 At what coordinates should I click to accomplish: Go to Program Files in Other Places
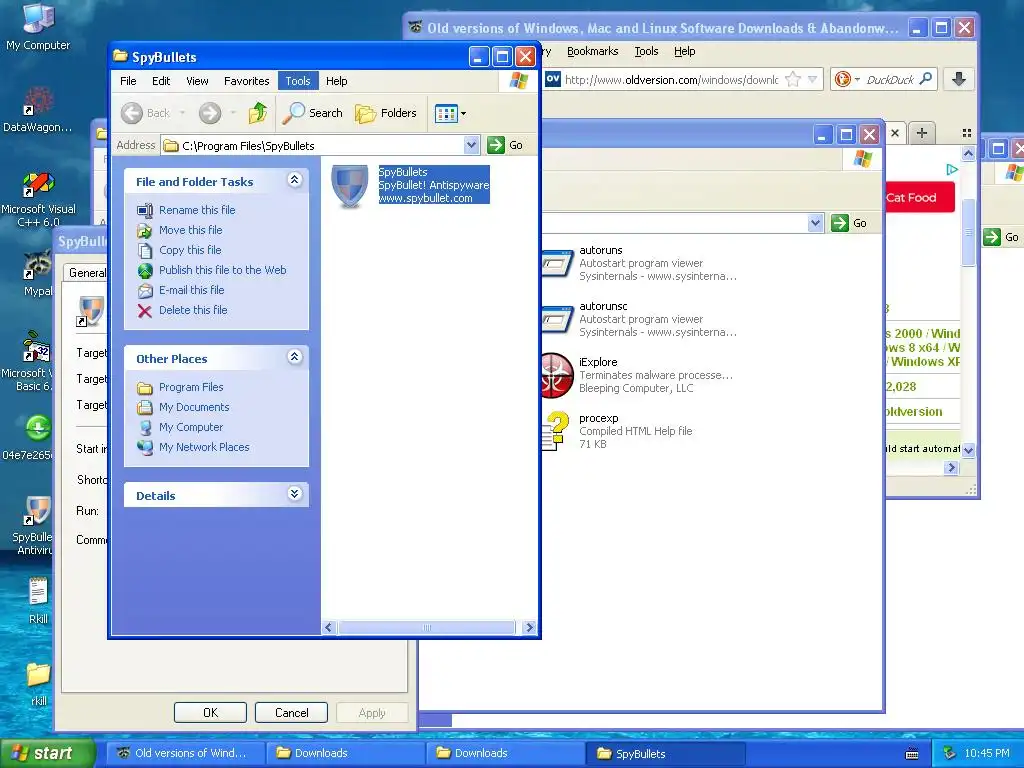[191, 387]
